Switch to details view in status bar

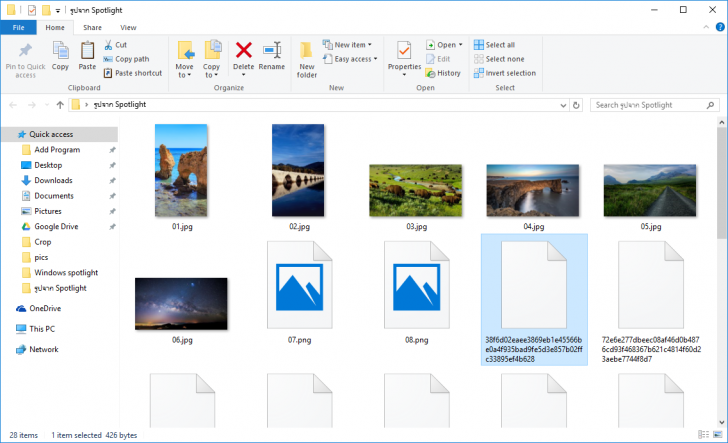(x=703, y=435)
